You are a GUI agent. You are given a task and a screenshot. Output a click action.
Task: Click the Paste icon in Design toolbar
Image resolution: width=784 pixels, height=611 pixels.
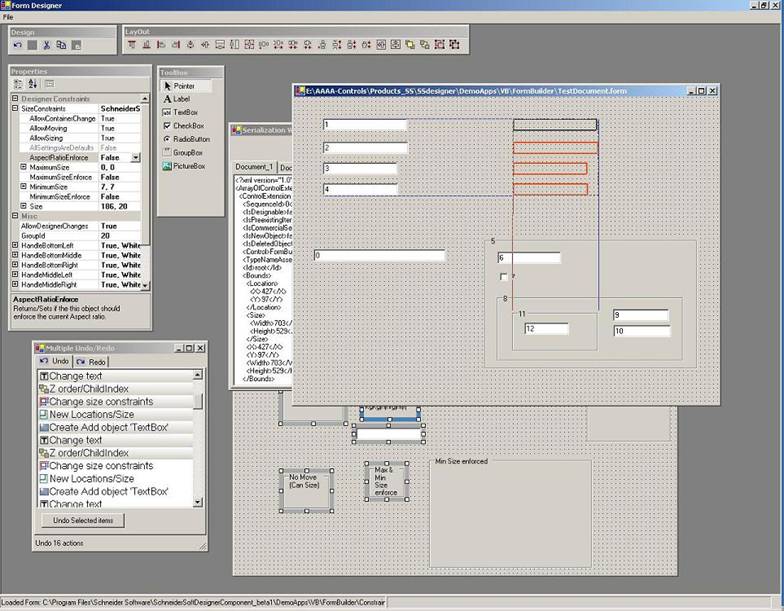click(76, 45)
